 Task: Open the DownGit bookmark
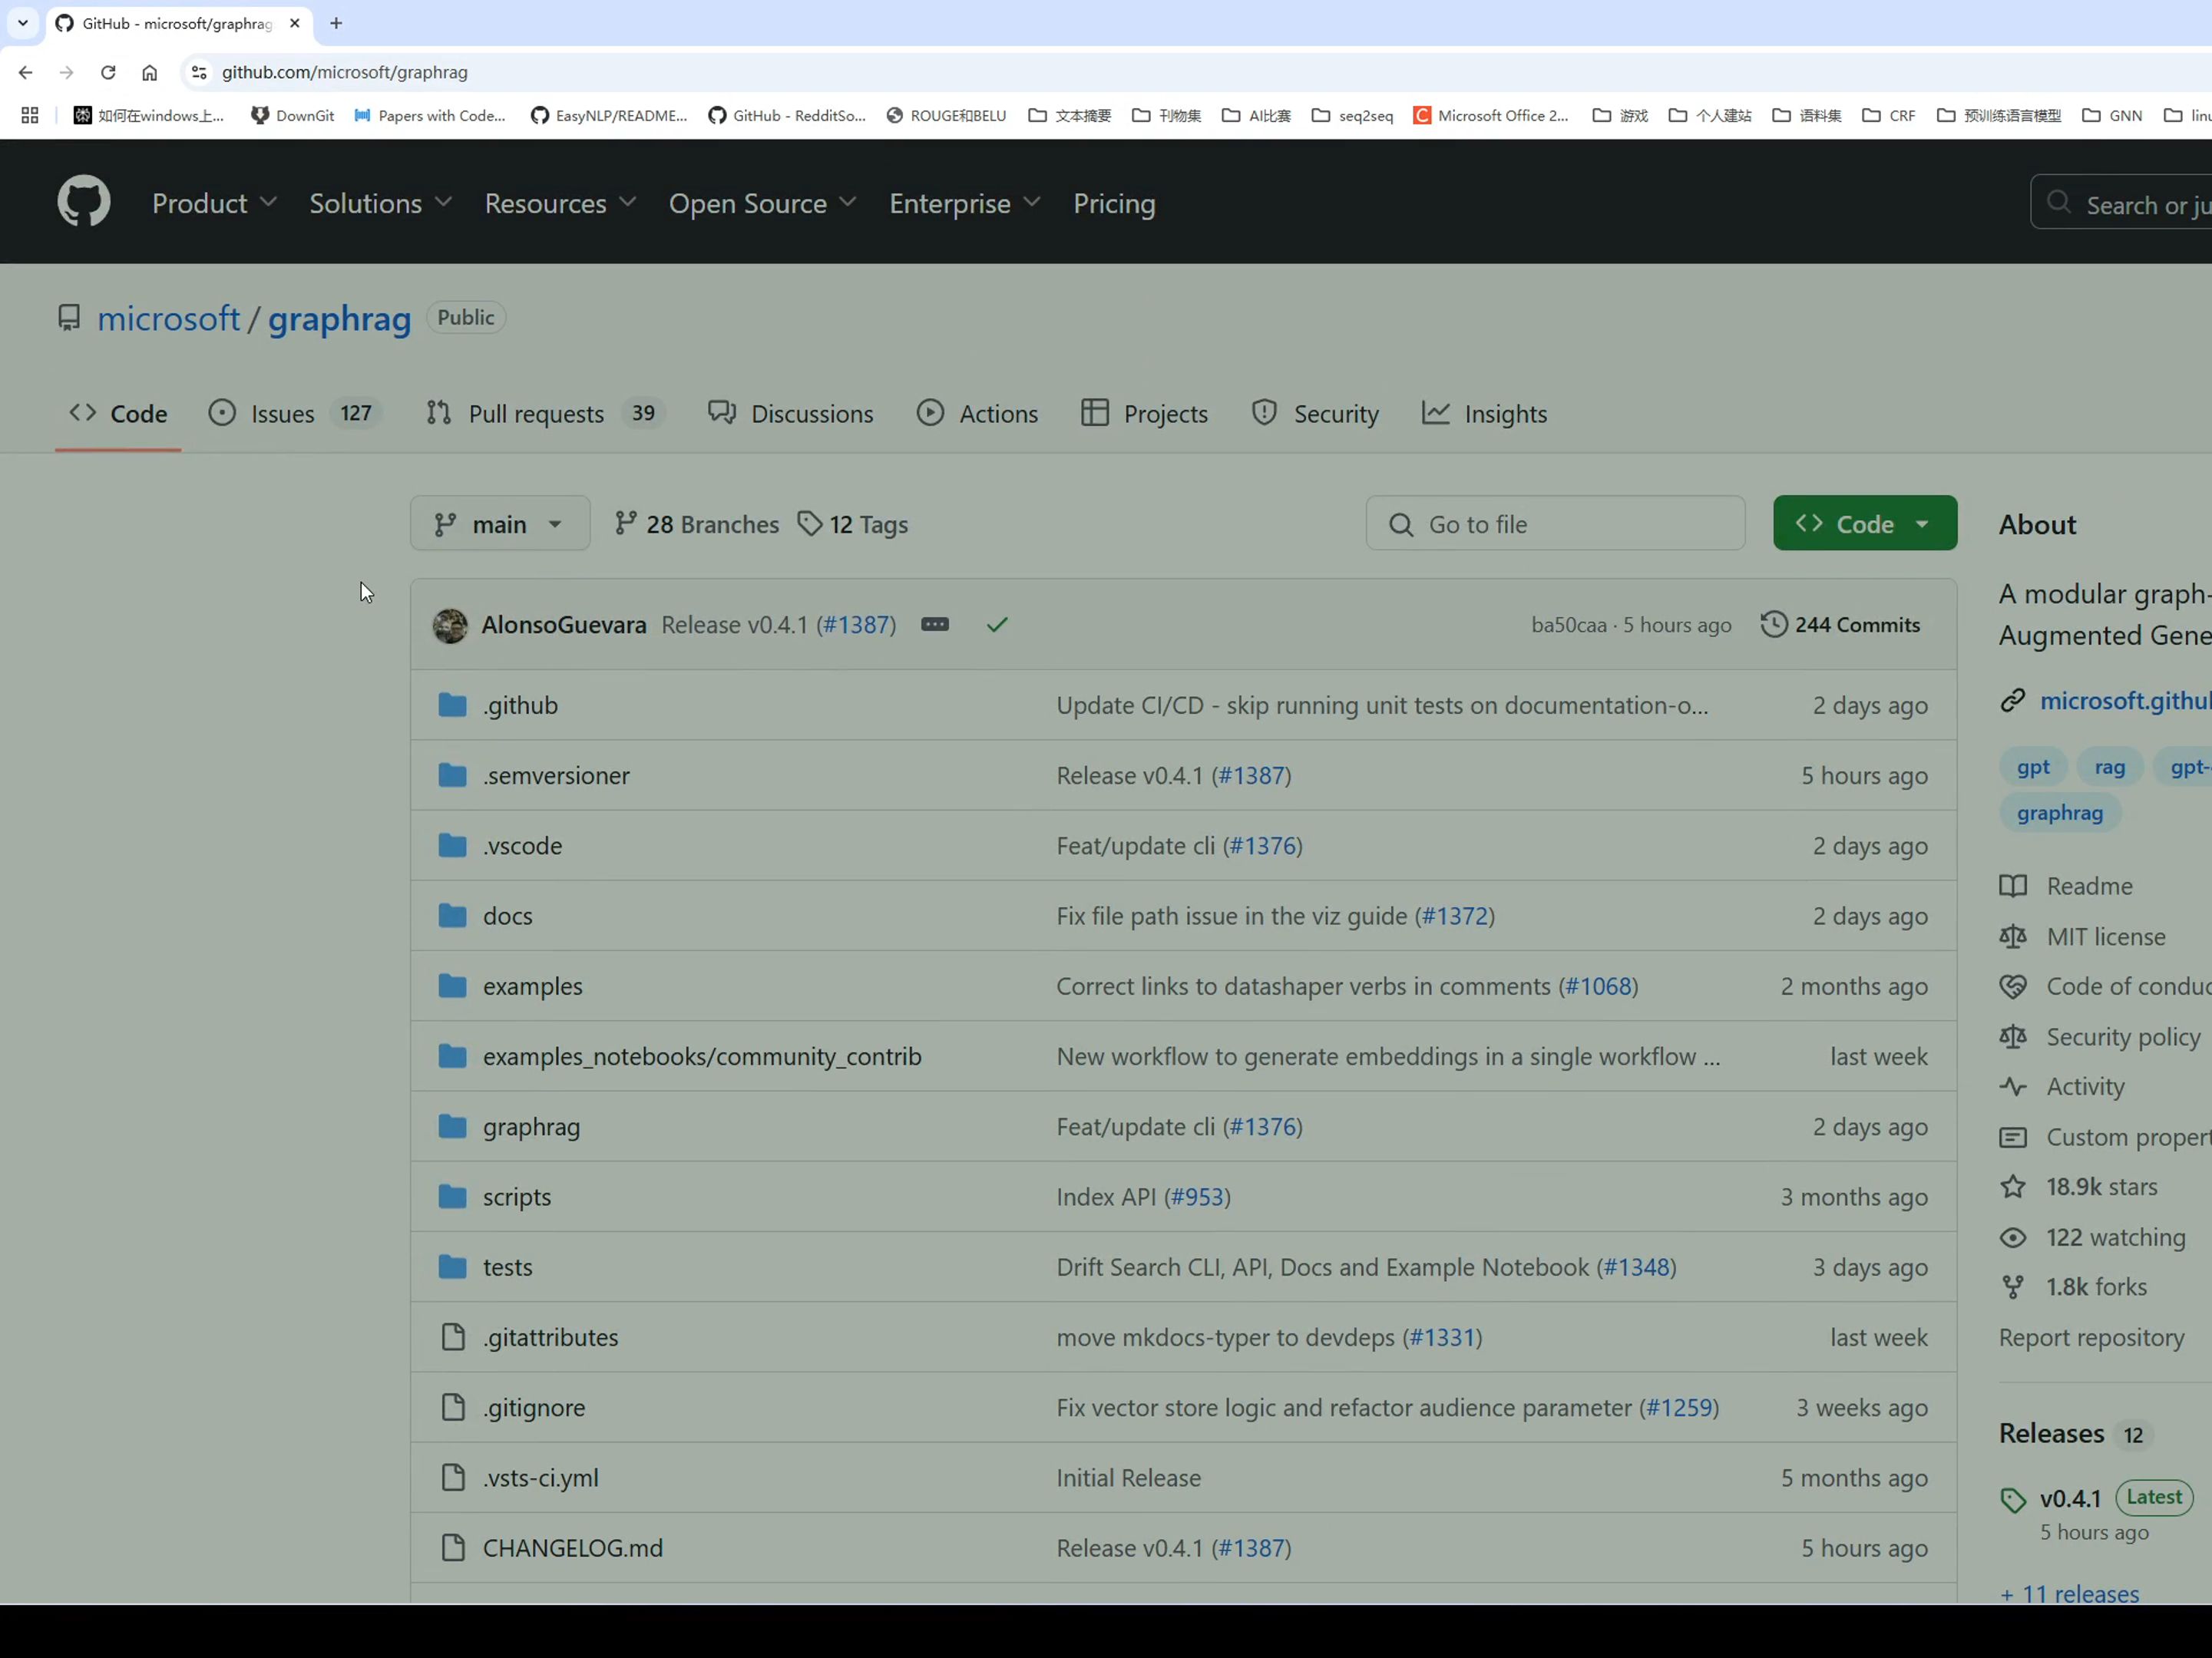coord(293,115)
